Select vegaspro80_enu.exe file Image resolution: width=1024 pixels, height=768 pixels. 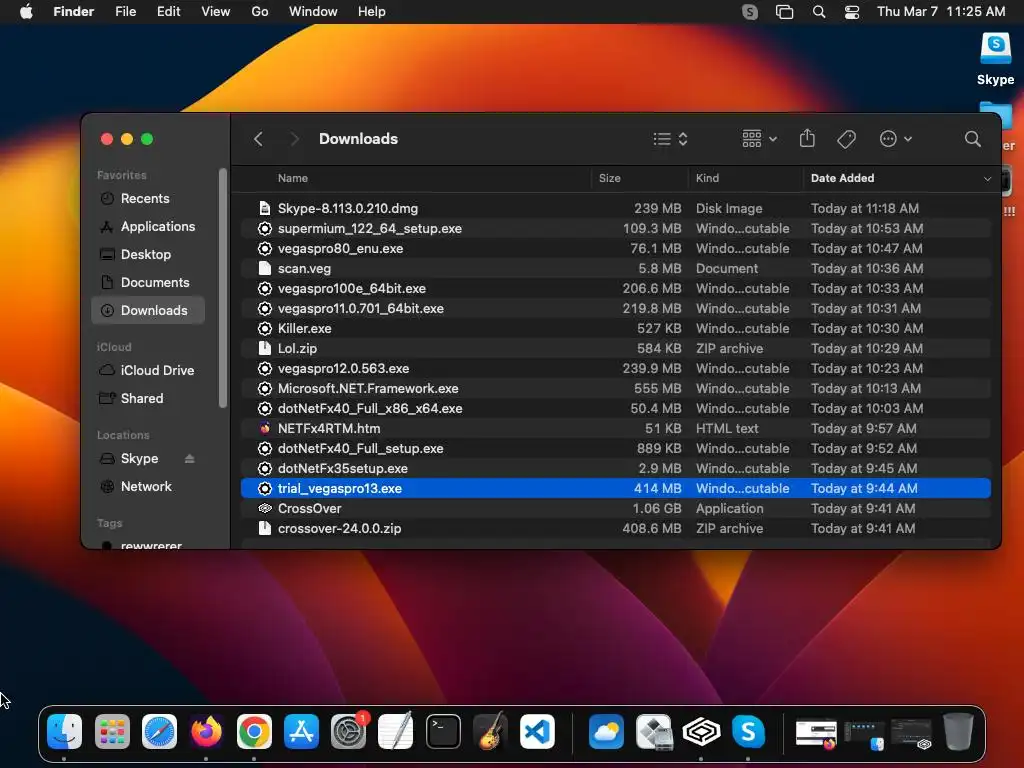pyautogui.click(x=616, y=249)
